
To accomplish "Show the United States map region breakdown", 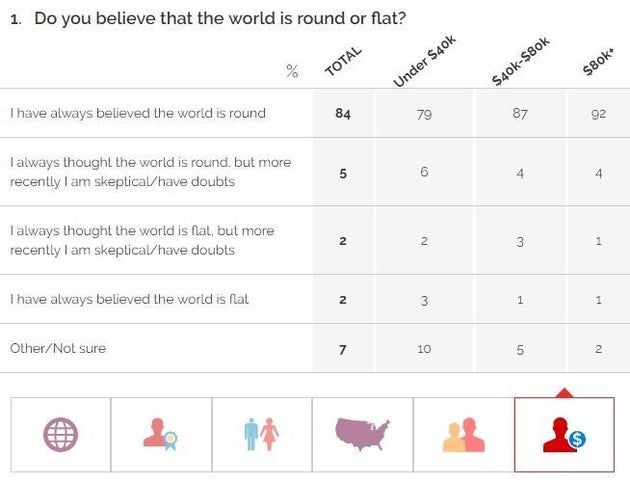I will (362, 434).
